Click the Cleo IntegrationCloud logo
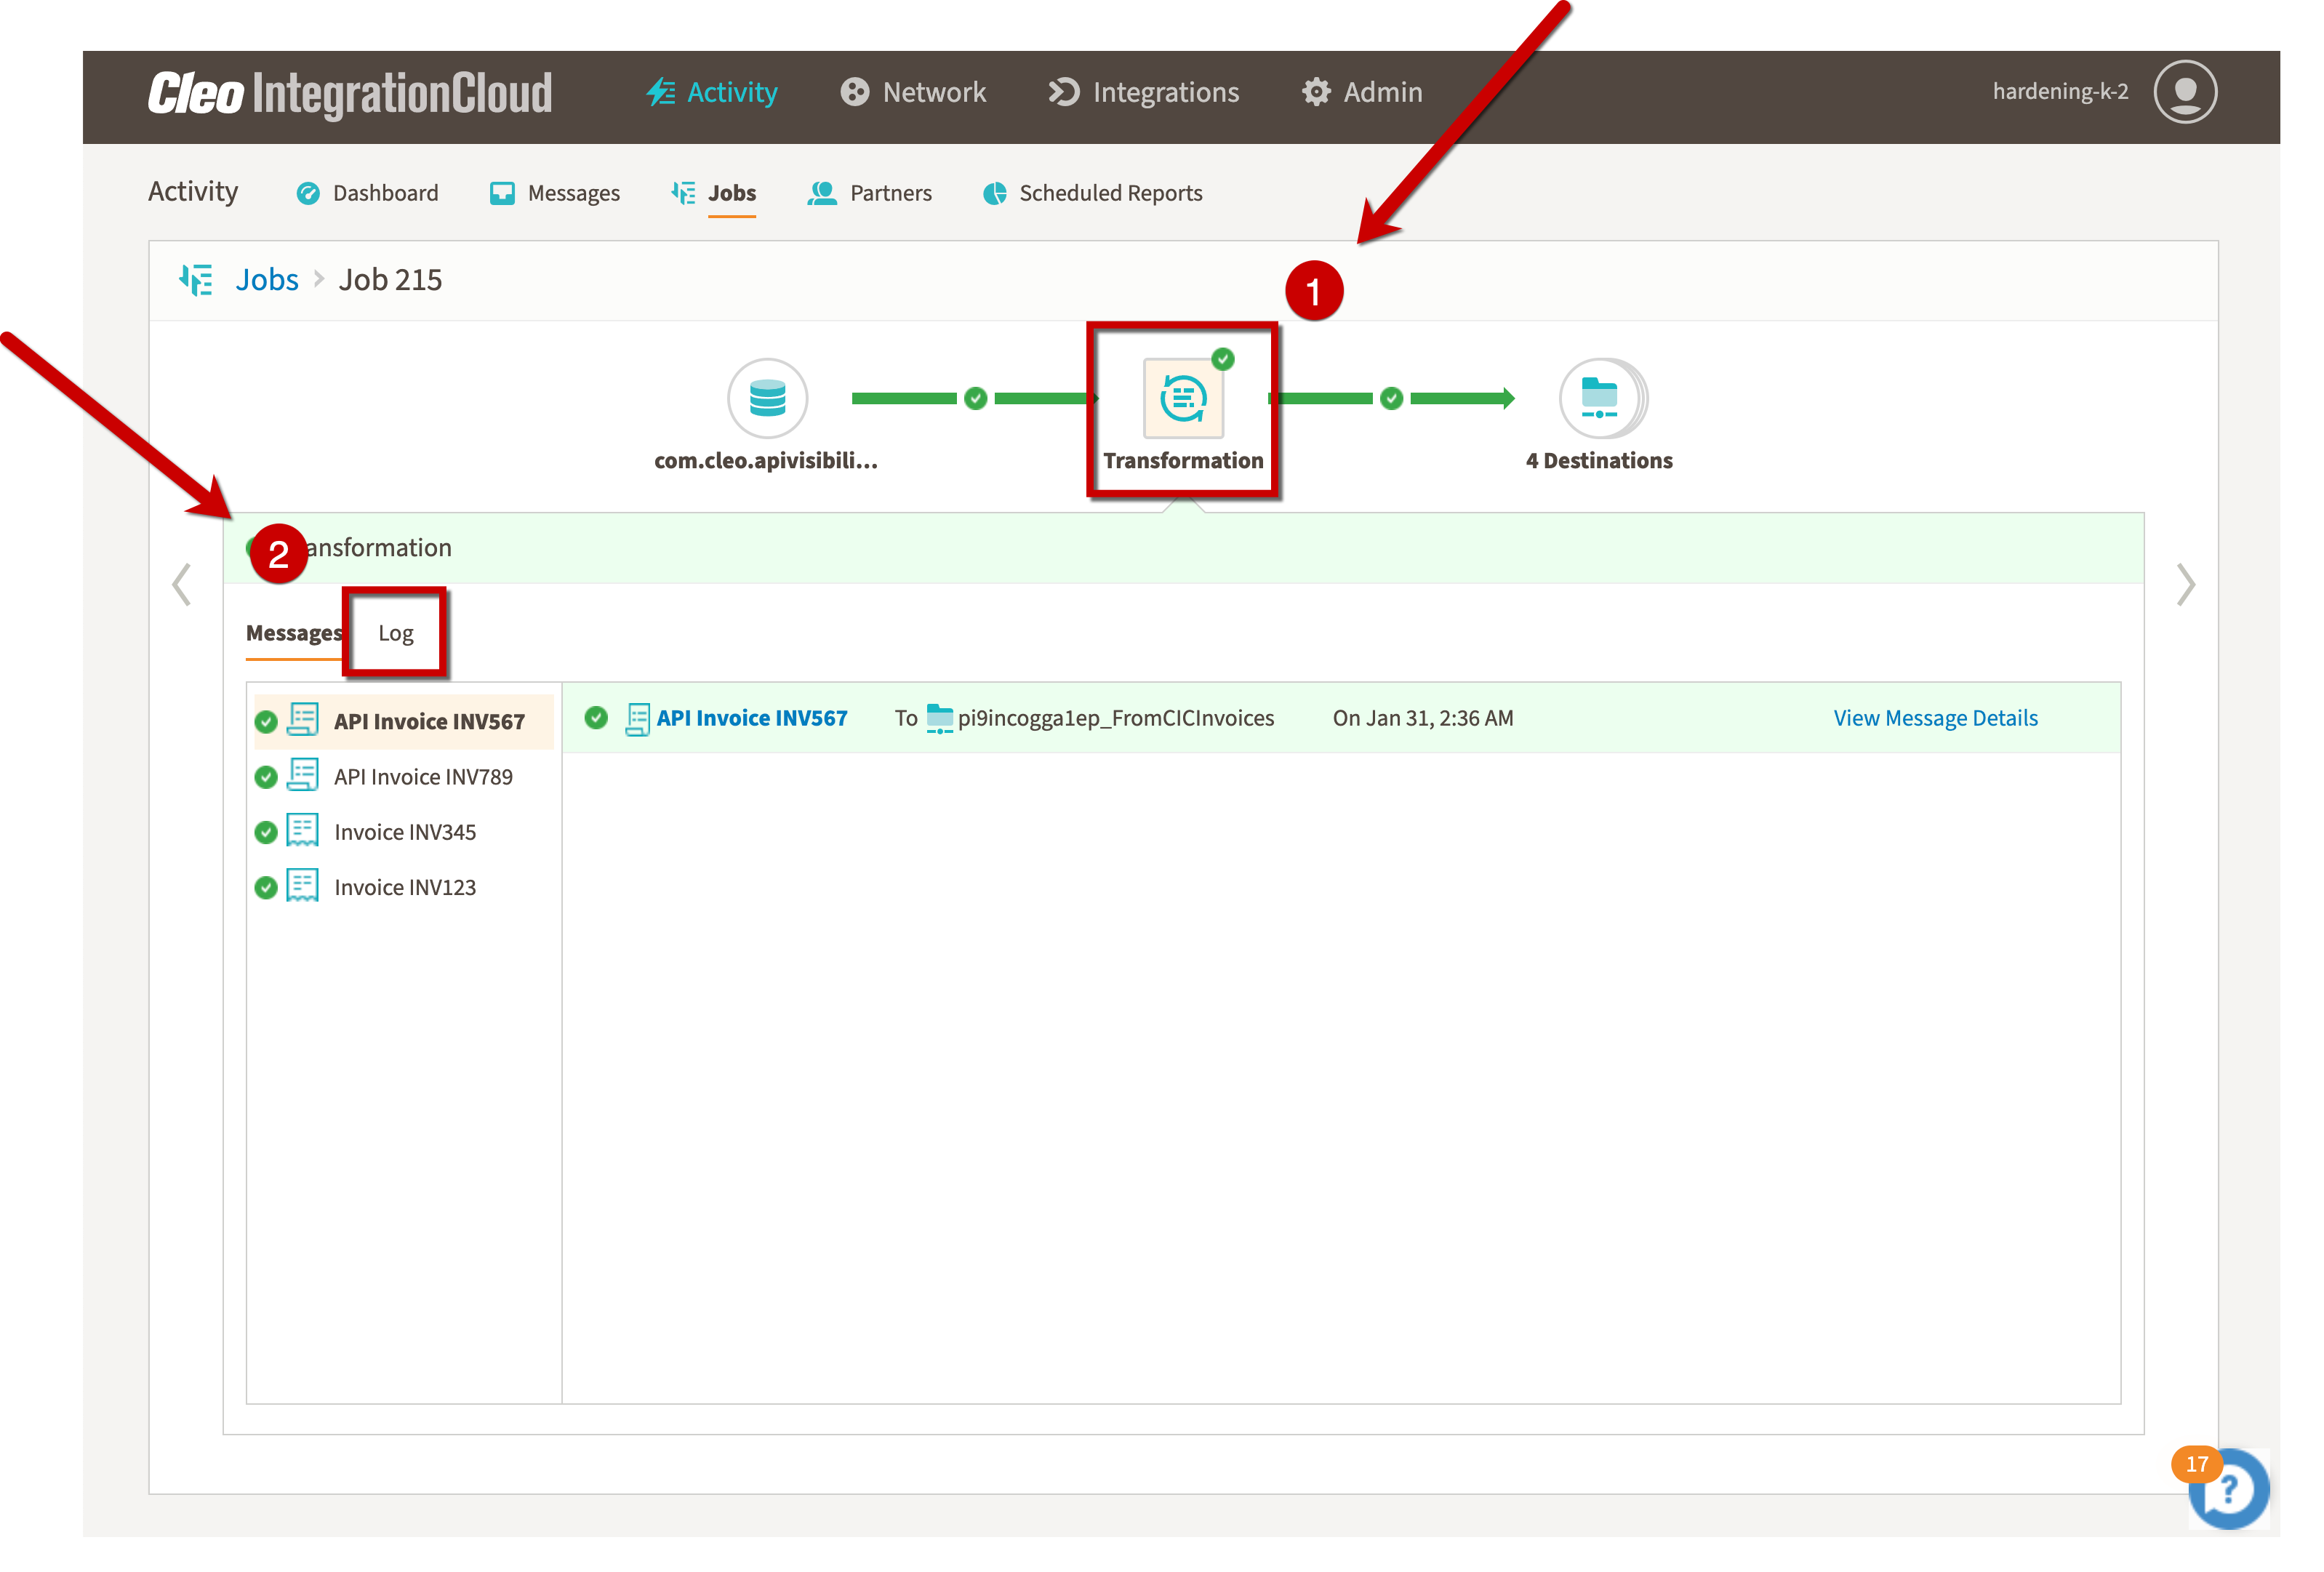 coord(350,94)
